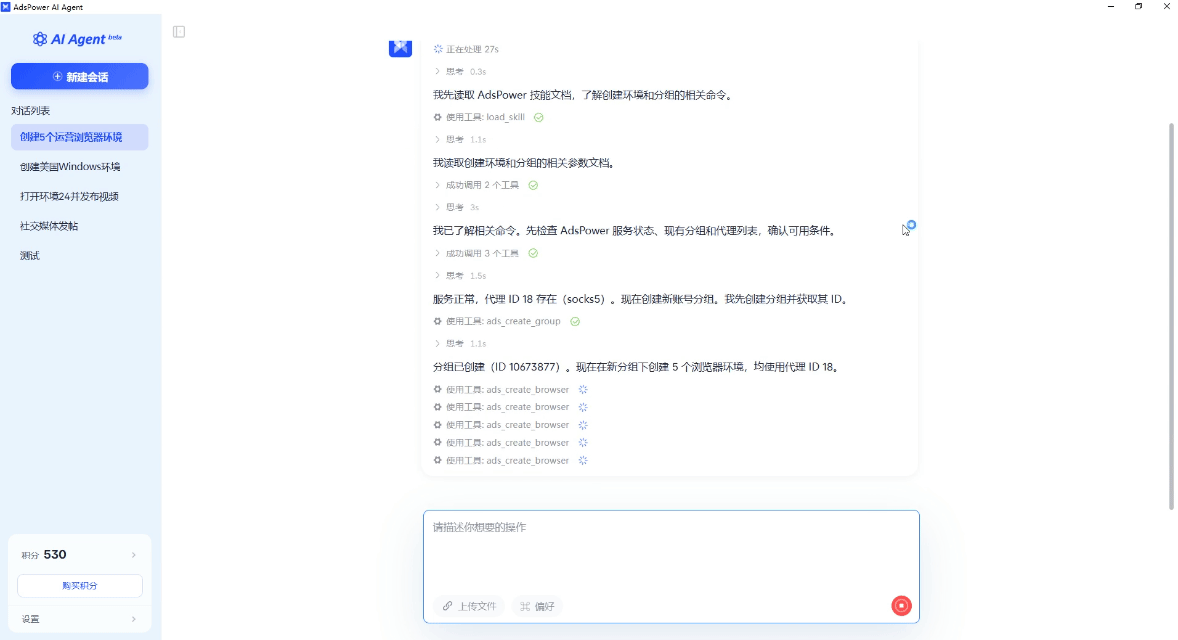Expand the 思考 1.5s thinking section
1178x640 pixels.
pos(460,275)
